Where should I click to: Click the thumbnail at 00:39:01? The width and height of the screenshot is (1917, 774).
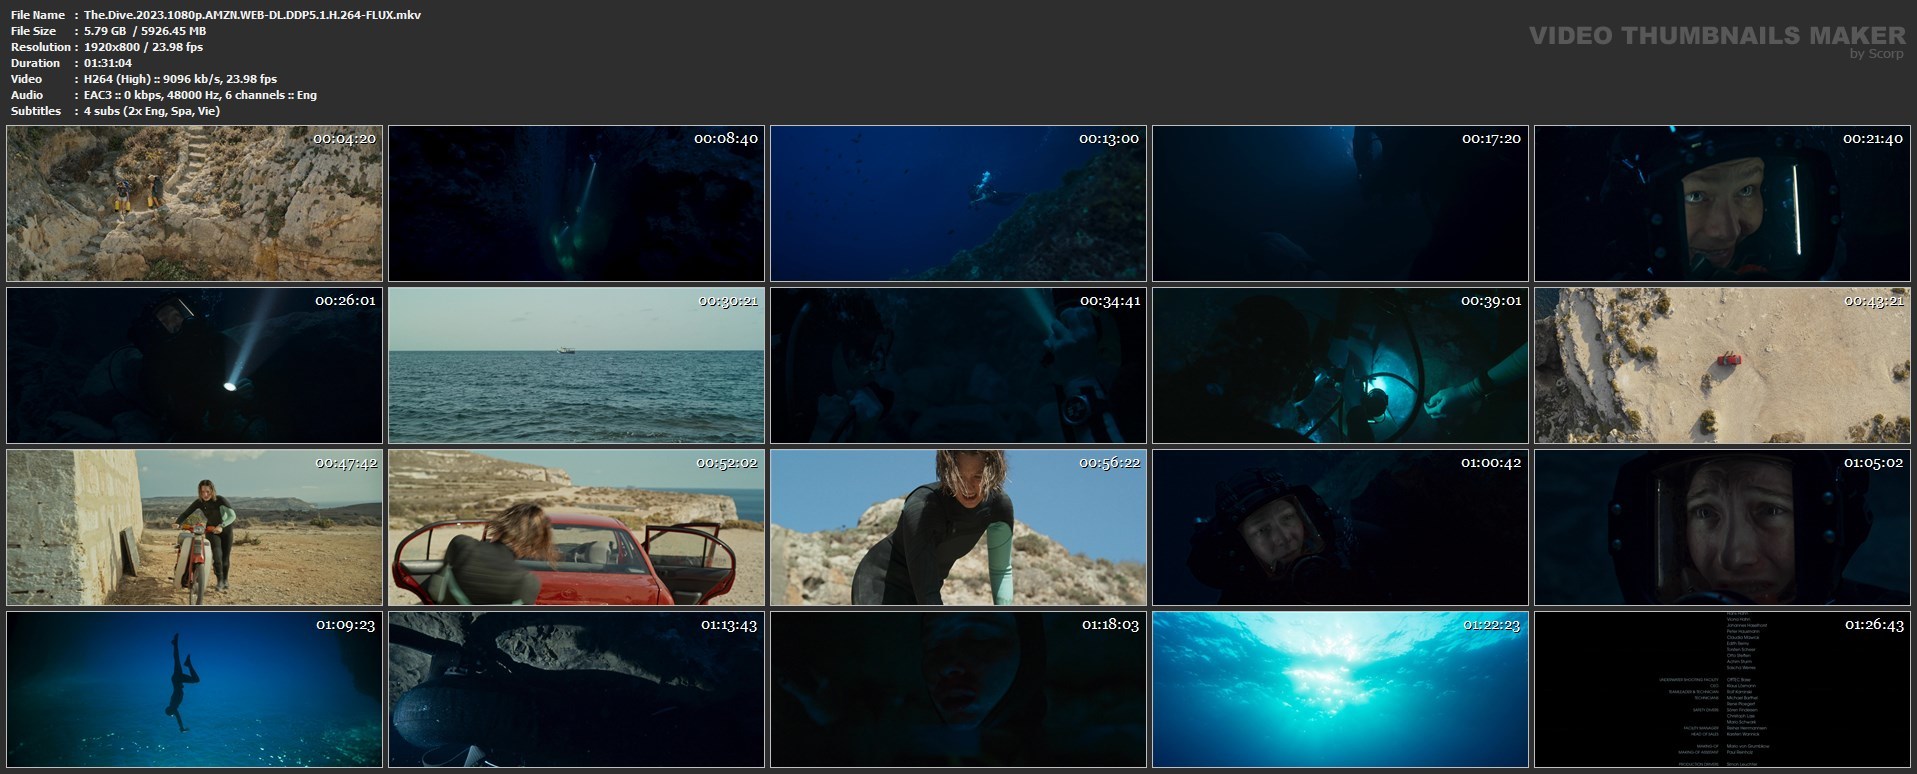point(1340,365)
